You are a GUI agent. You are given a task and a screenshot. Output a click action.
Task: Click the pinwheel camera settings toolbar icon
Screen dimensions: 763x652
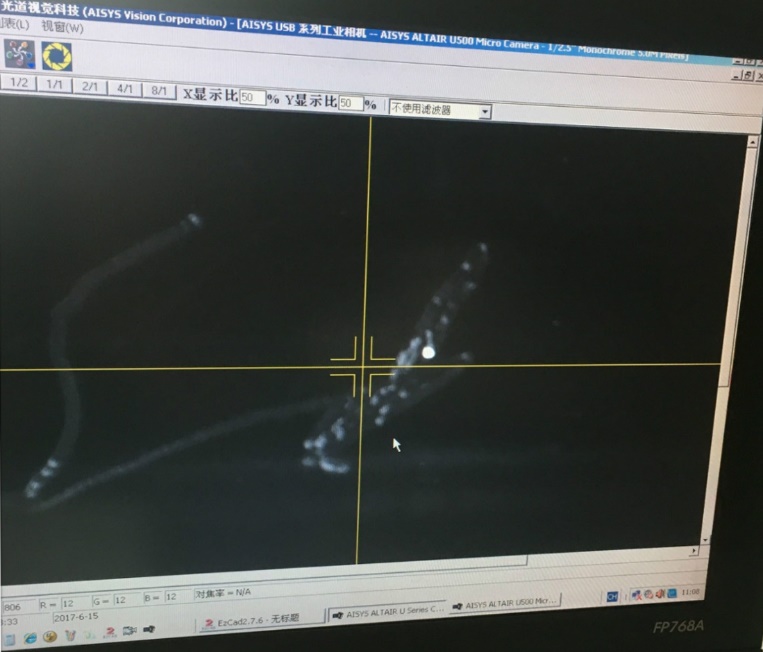[19, 54]
